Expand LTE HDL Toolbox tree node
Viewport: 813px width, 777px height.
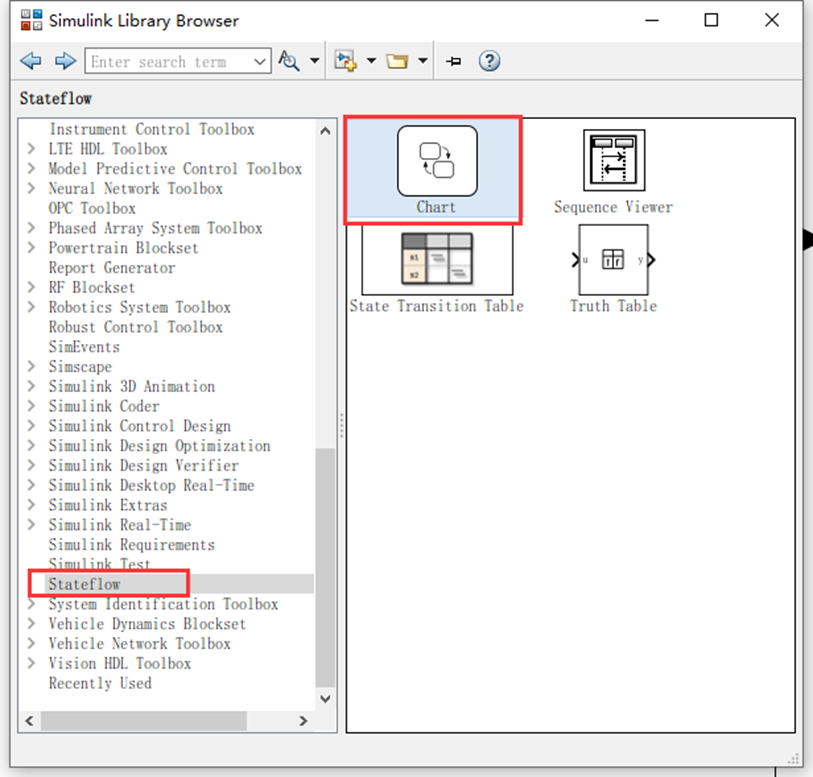pyautogui.click(x=32, y=149)
